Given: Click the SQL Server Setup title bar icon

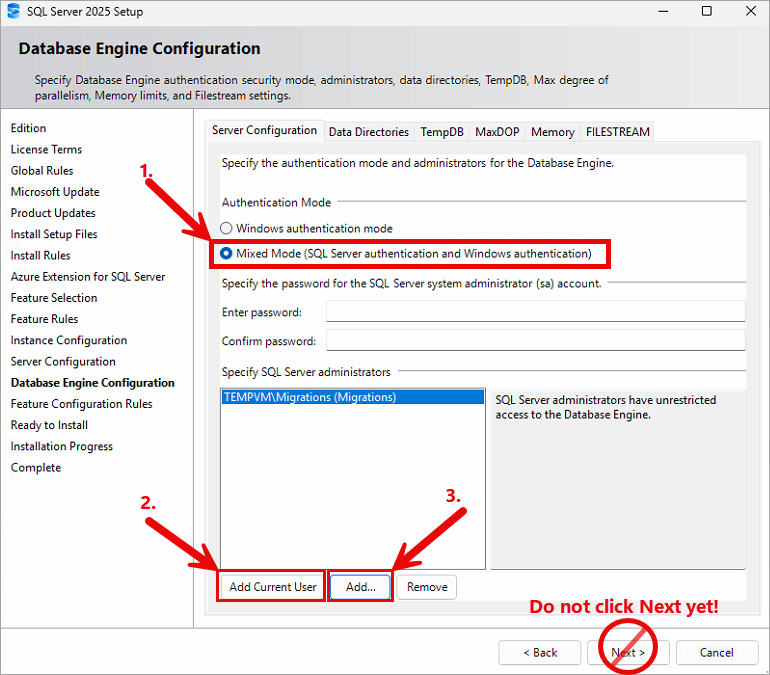Looking at the screenshot, I should coord(13,12).
